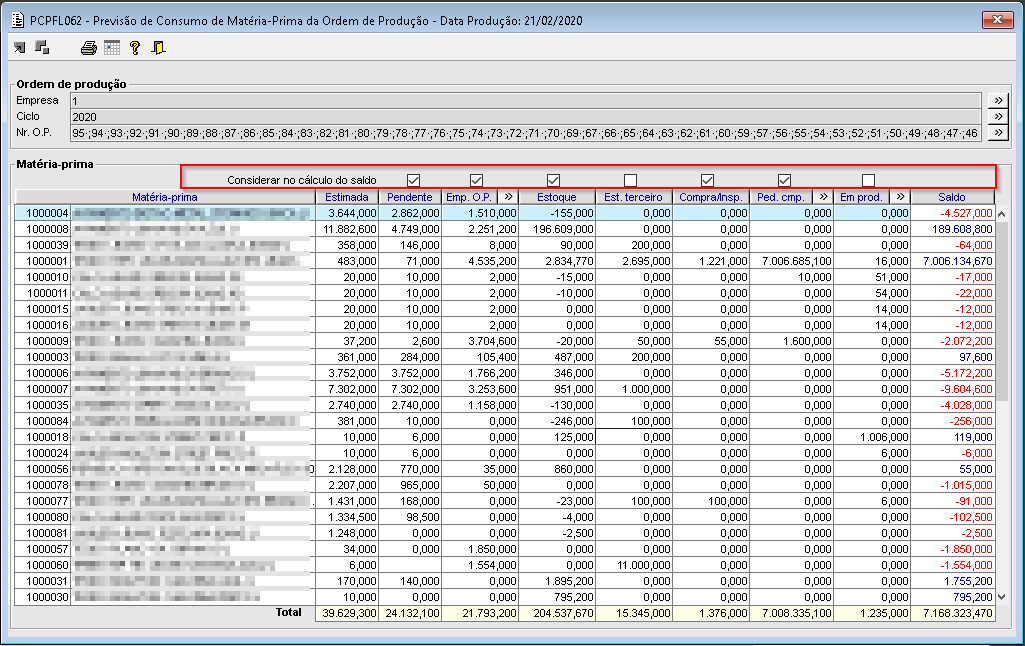Click the Emp. O.P. column header

[x=470, y=197]
